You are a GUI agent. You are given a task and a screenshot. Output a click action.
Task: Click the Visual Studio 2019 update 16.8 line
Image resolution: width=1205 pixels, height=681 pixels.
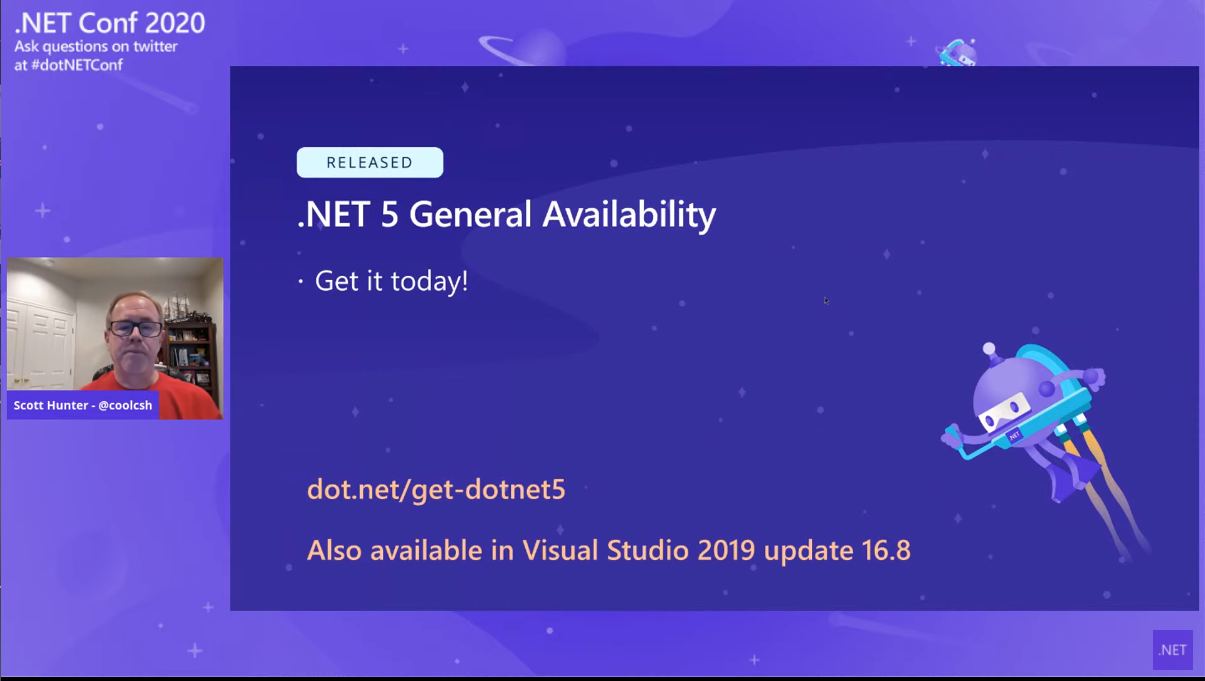pyautogui.click(x=608, y=550)
